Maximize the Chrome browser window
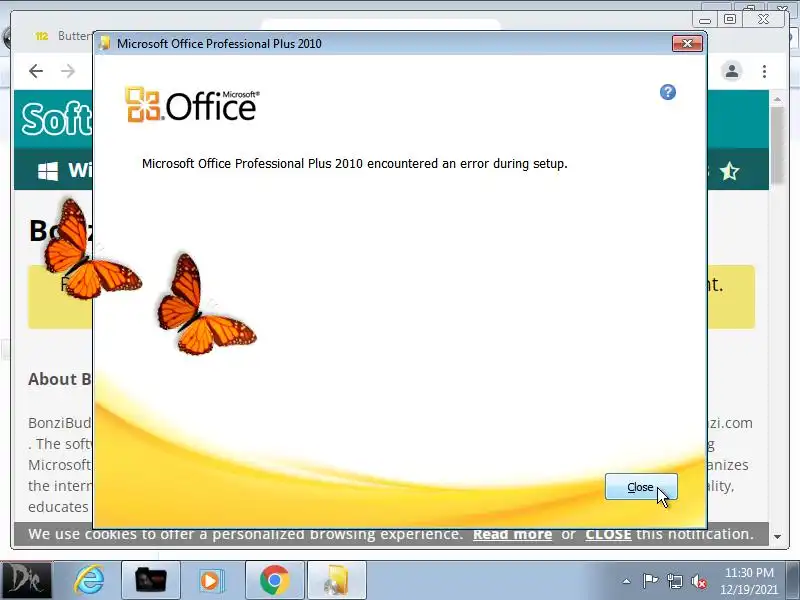 click(730, 19)
